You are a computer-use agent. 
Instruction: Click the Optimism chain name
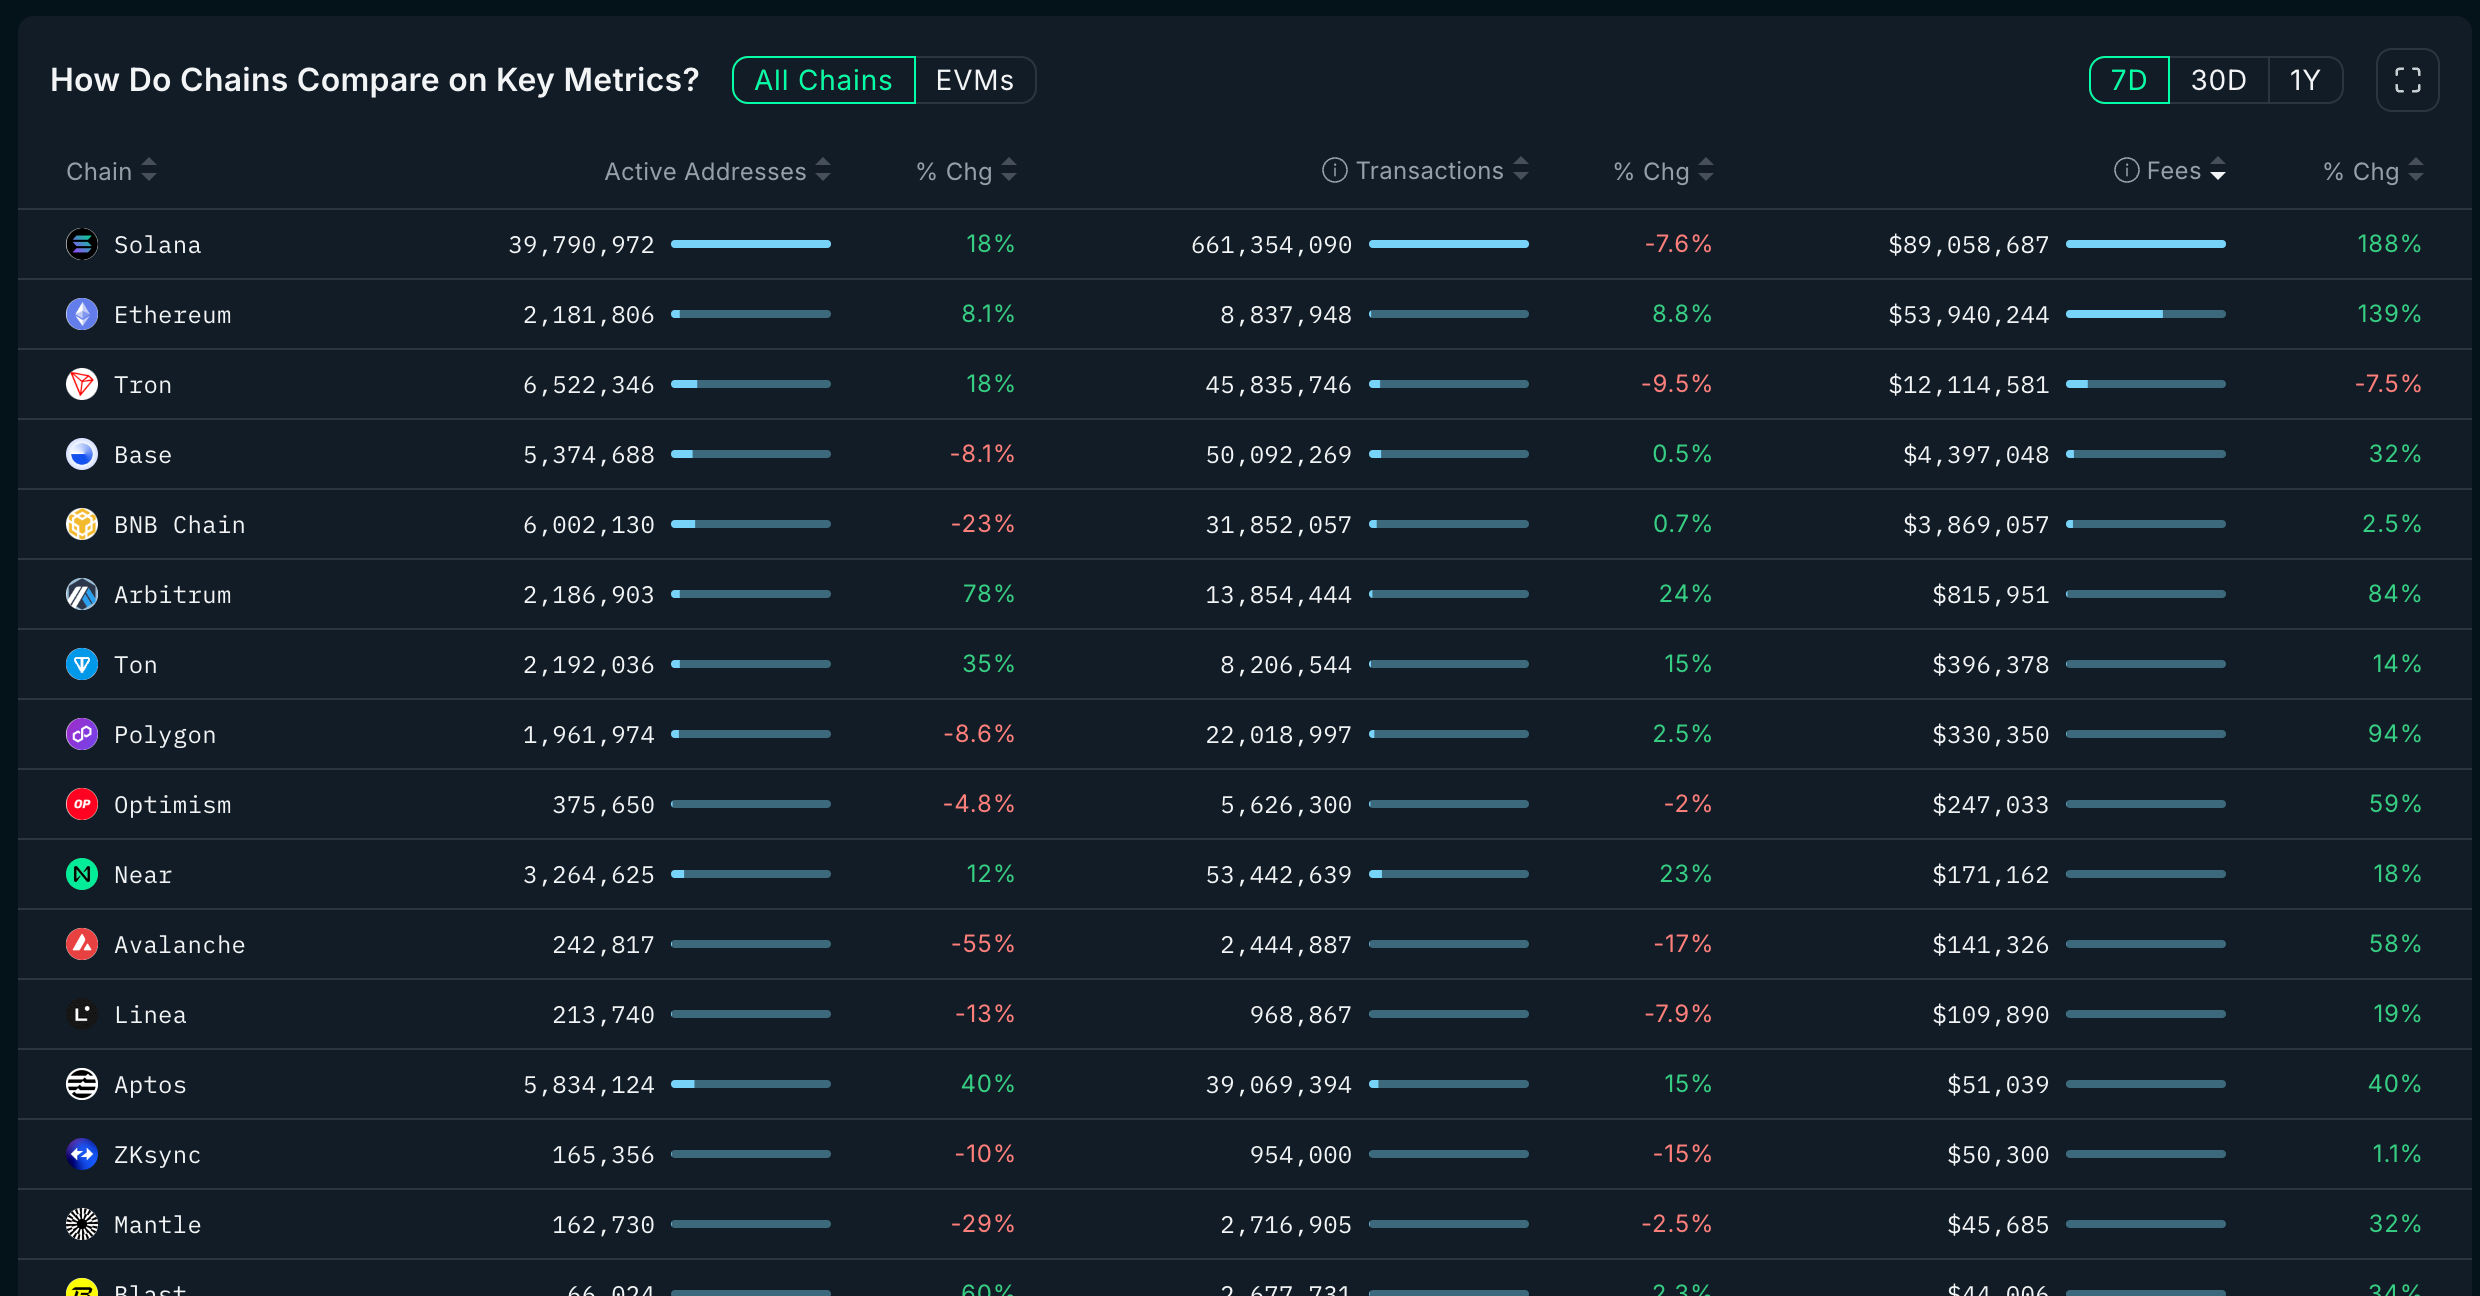pyautogui.click(x=172, y=804)
